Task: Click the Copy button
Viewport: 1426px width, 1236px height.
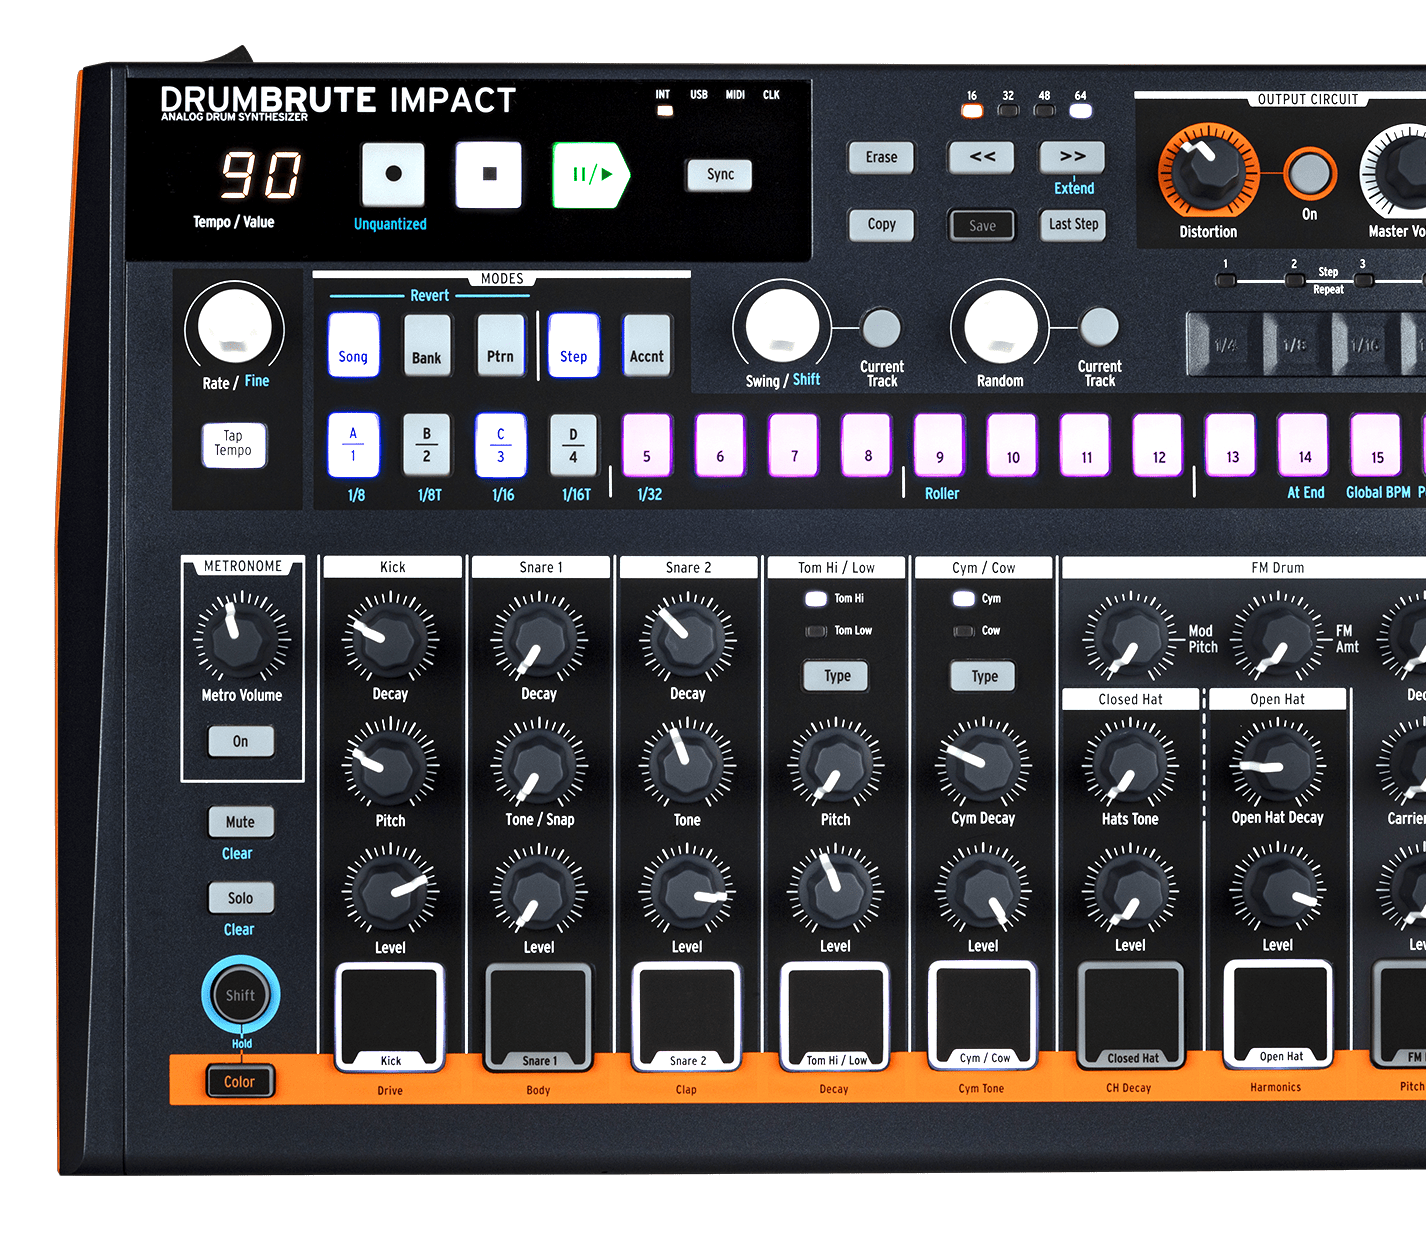Action: [881, 224]
